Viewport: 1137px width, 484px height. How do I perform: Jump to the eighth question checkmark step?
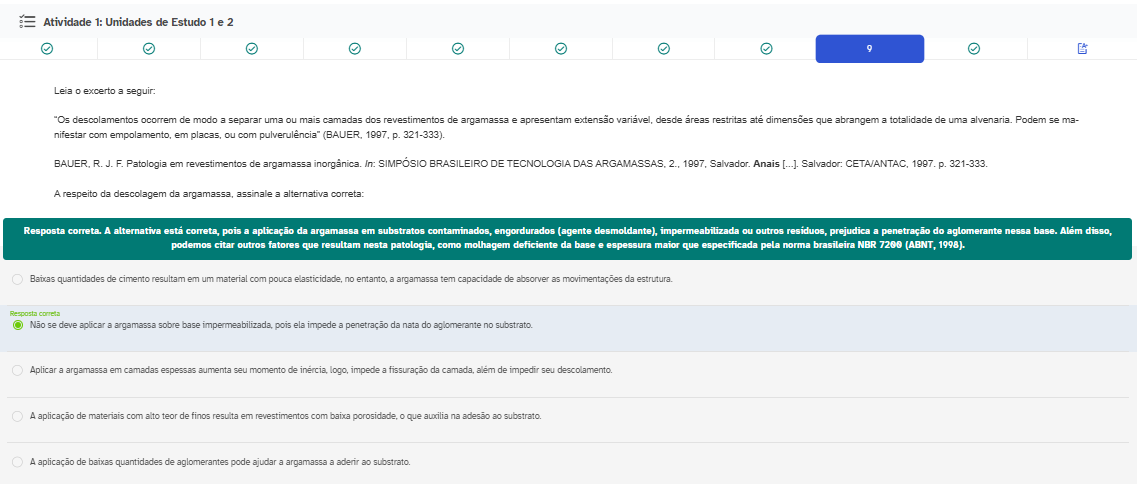coord(766,48)
